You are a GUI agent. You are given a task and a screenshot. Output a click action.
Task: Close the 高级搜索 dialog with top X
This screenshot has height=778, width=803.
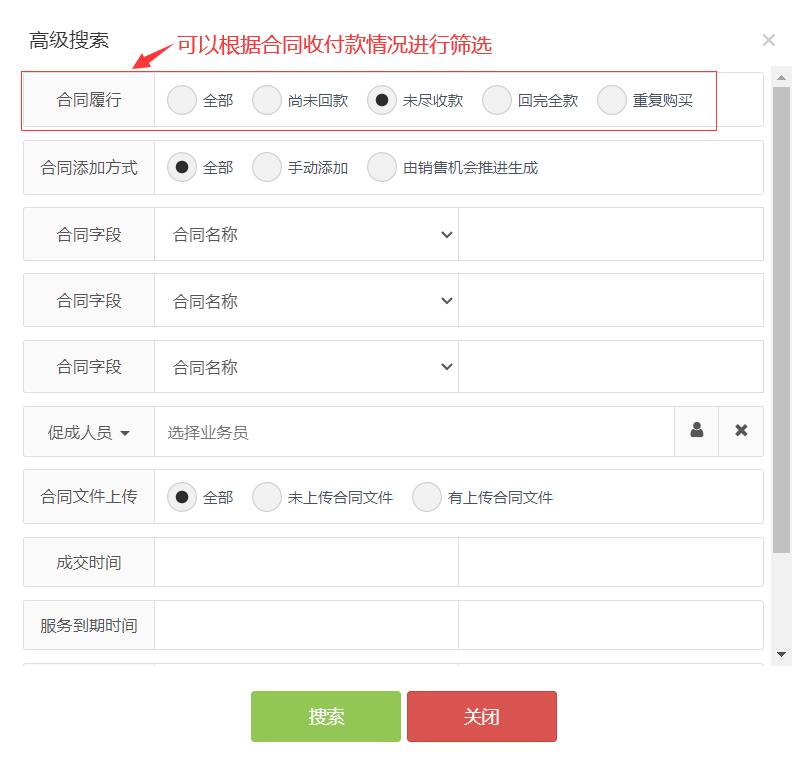coord(768,40)
